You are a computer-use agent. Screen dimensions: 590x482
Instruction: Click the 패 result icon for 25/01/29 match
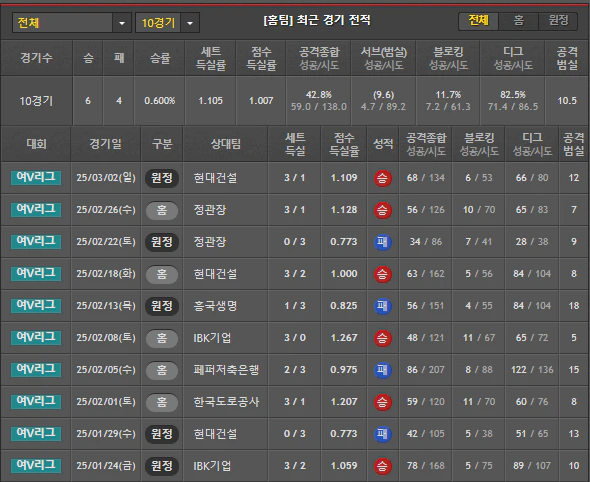tap(382, 434)
